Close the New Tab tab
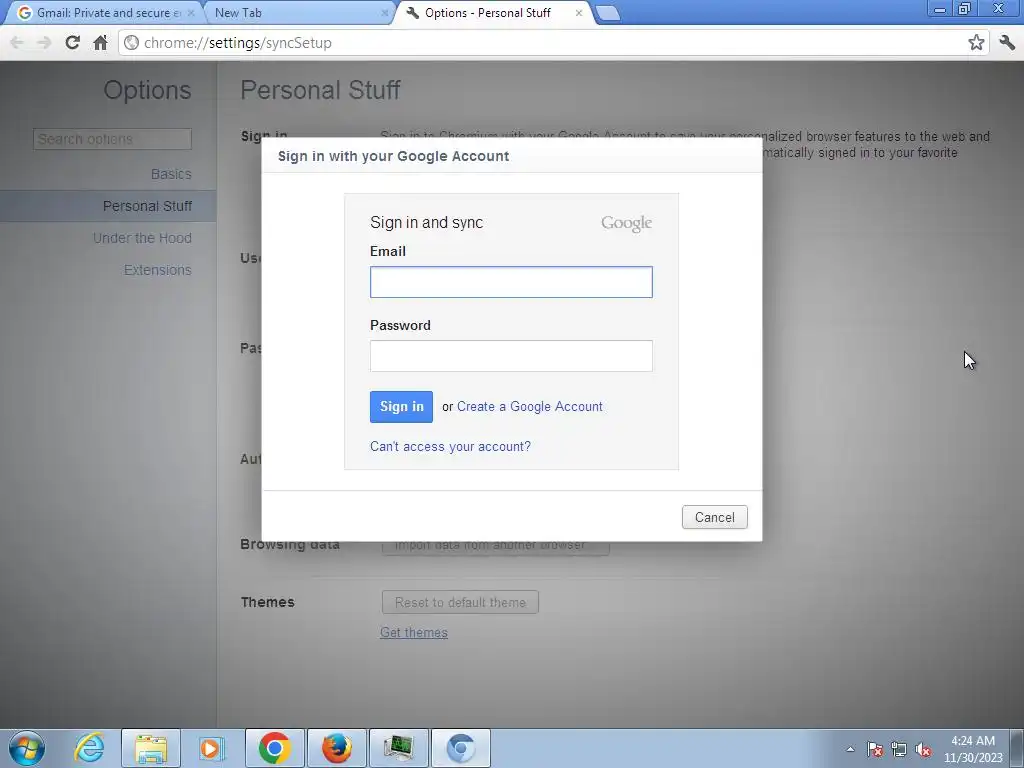Screen dimensions: 1024x768 pyautogui.click(x=385, y=13)
